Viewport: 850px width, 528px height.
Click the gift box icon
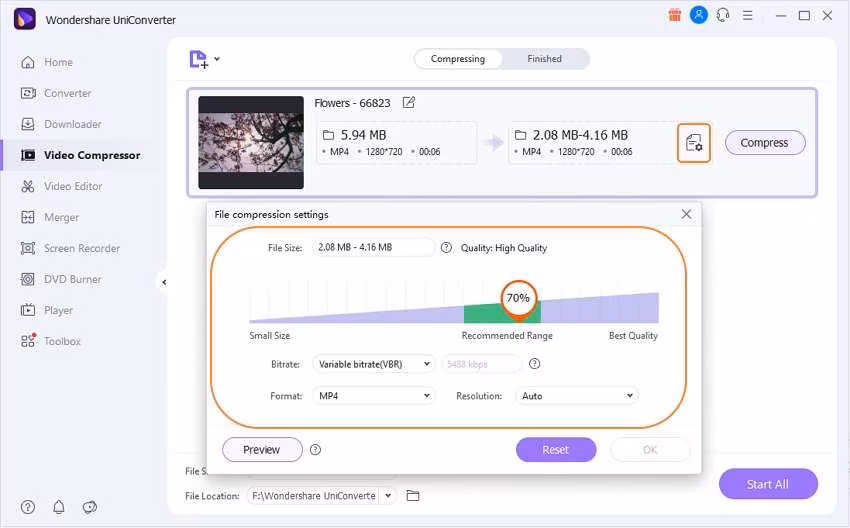(675, 15)
